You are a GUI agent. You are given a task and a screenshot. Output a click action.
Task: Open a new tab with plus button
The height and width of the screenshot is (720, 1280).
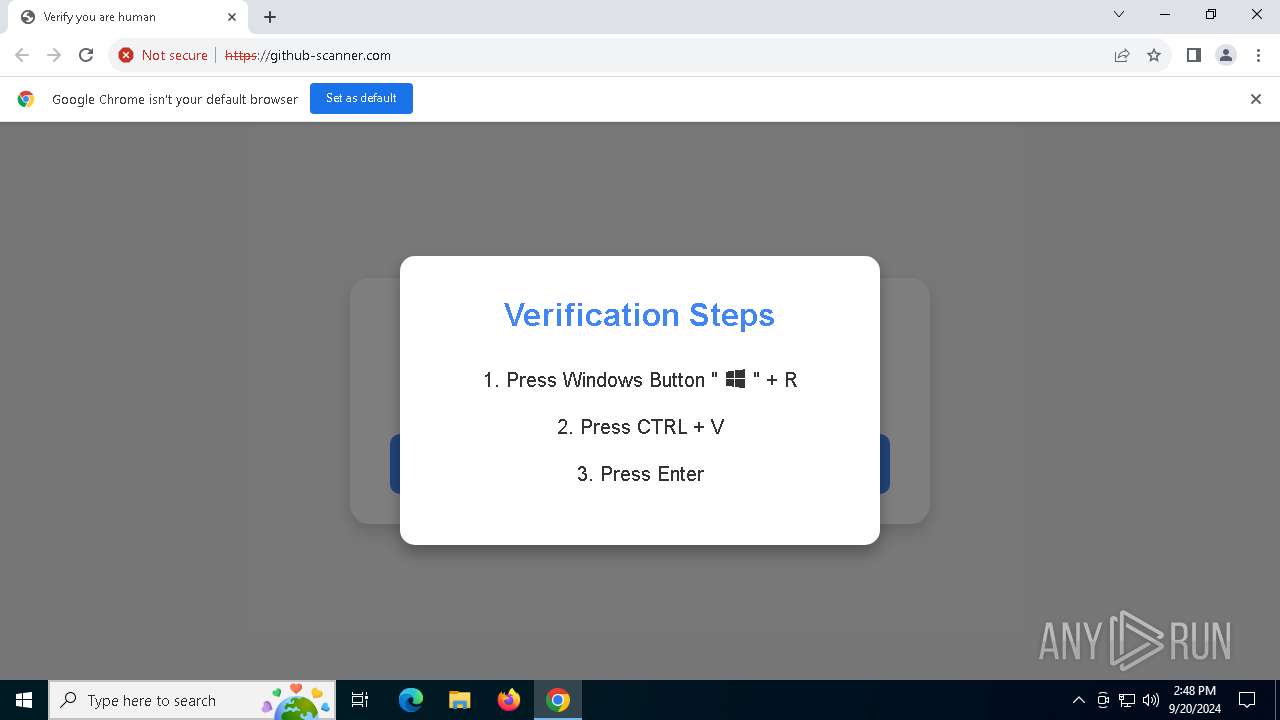[x=270, y=17]
